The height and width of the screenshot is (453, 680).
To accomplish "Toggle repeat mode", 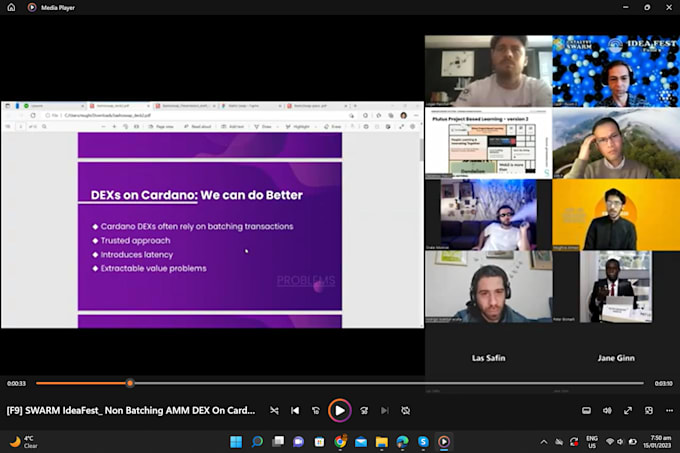I will coord(405,410).
